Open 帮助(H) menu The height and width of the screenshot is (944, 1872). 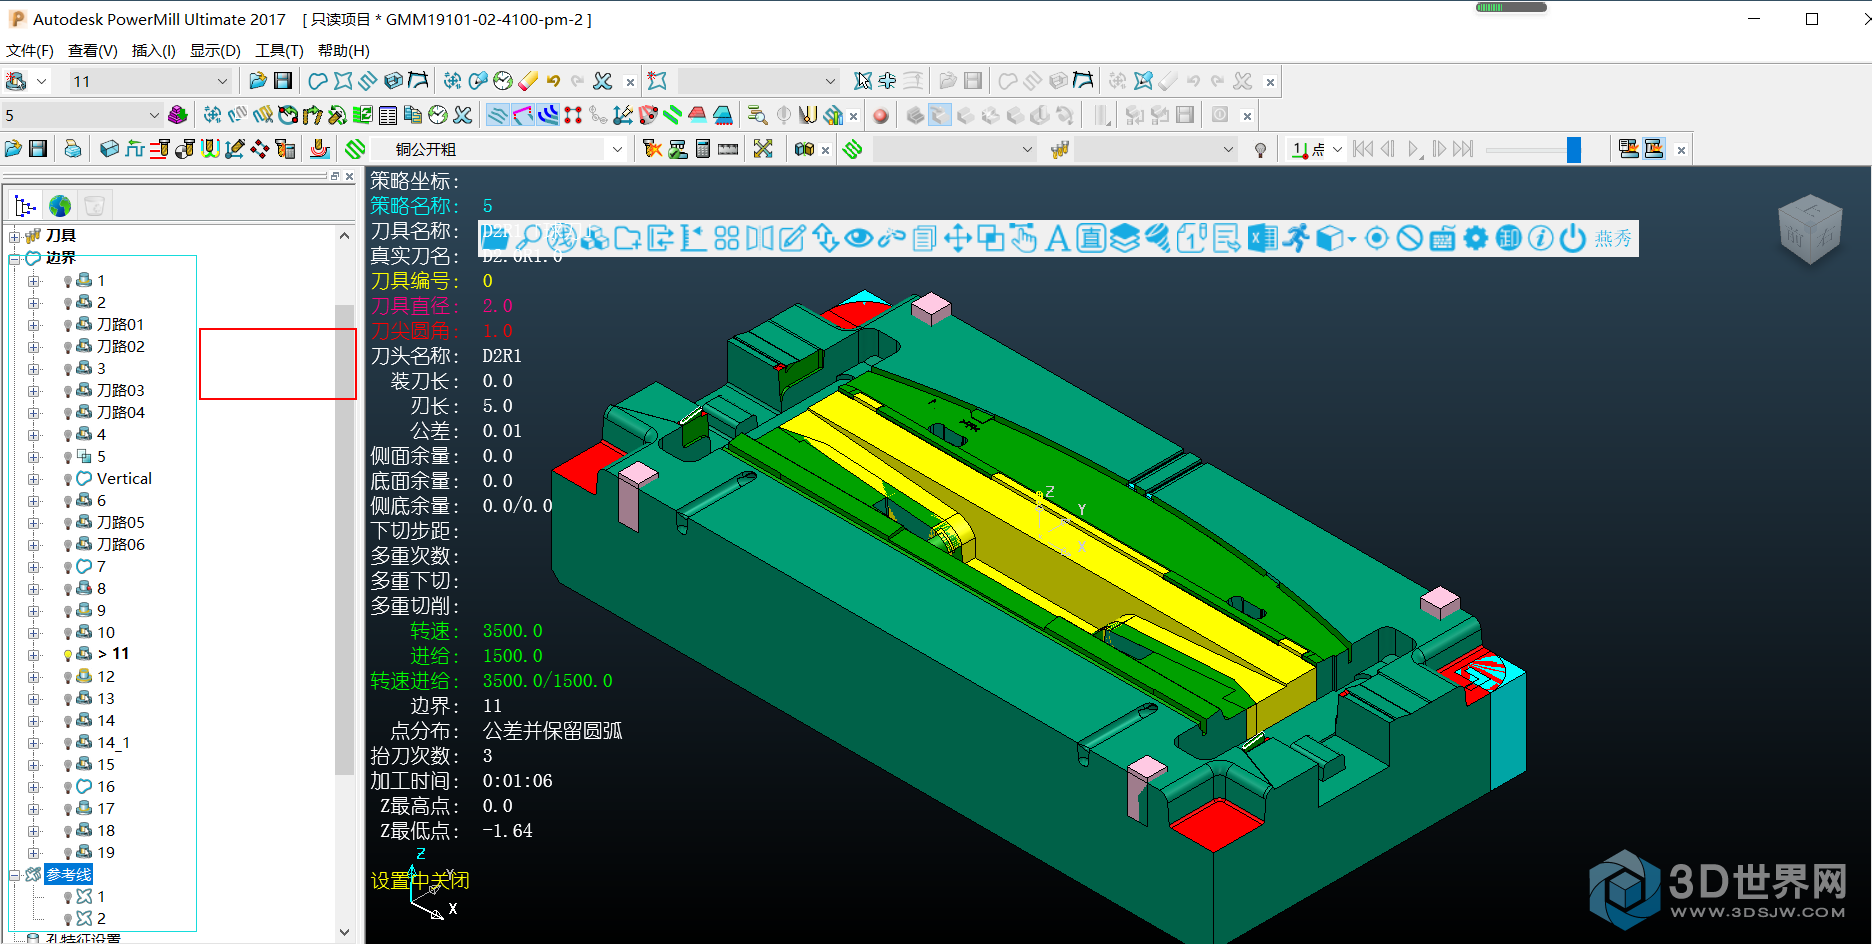(x=343, y=50)
